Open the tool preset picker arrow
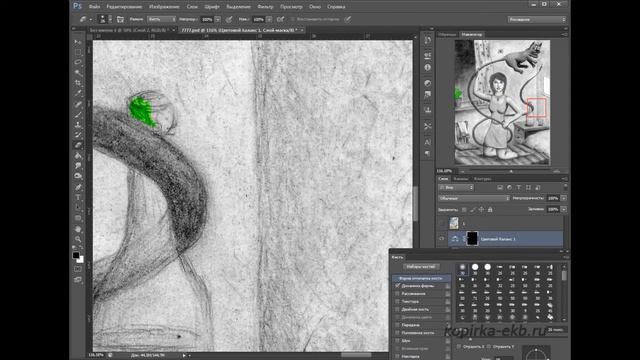640x360 pixels. pyautogui.click(x=91, y=19)
